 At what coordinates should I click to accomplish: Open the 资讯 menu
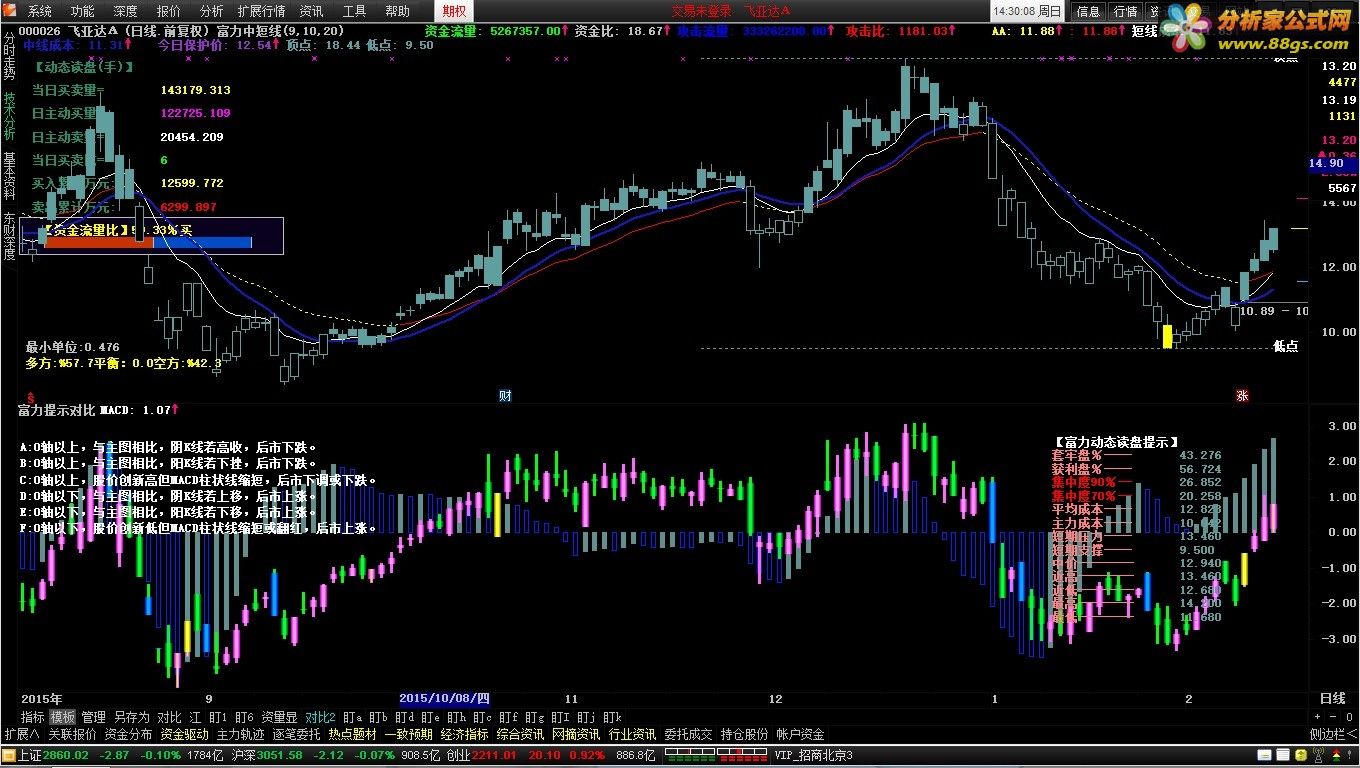point(312,11)
